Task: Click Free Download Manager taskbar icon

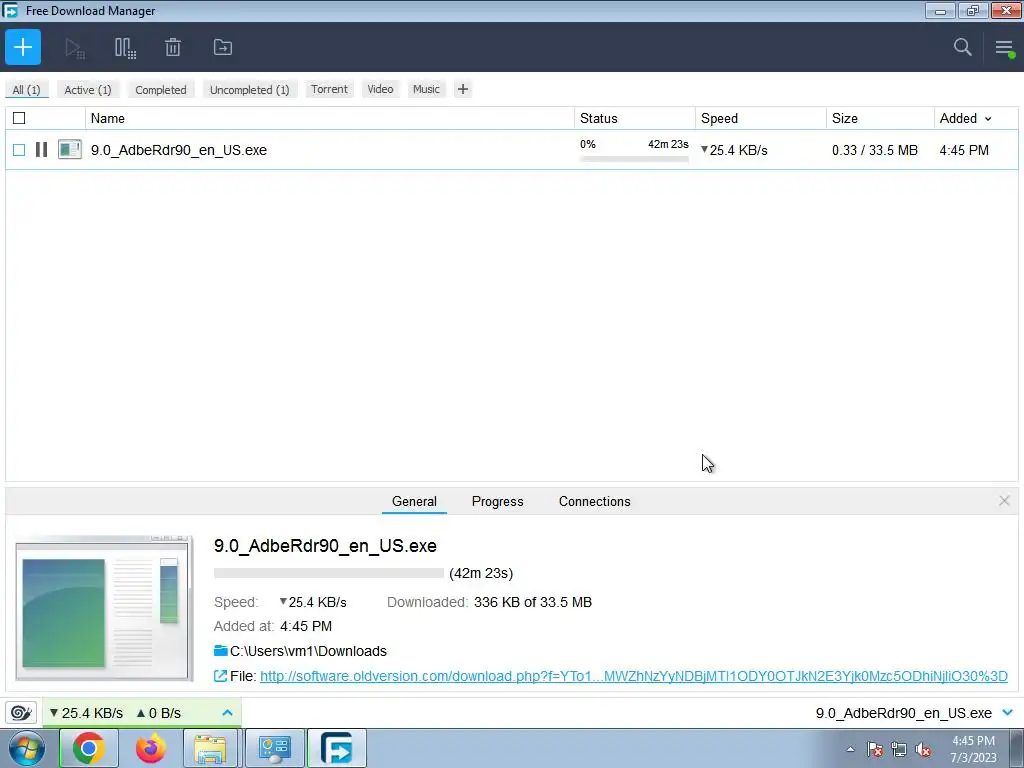Action: pyautogui.click(x=337, y=748)
